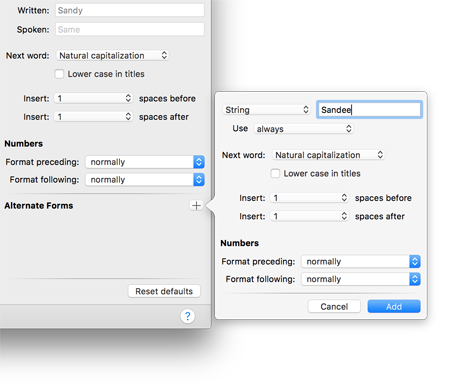Image resolution: width=450 pixels, height=390 pixels.
Task: Tick Lower case in titles in popover
Action: (x=275, y=173)
